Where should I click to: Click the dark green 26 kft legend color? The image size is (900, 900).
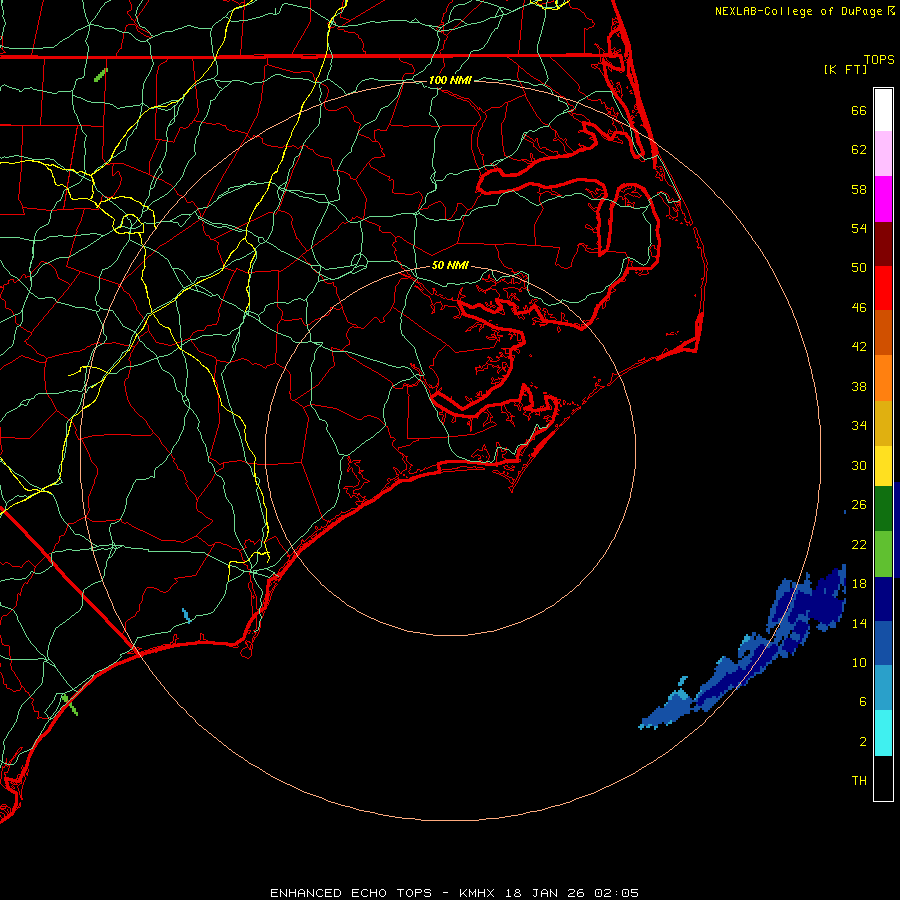tap(883, 508)
